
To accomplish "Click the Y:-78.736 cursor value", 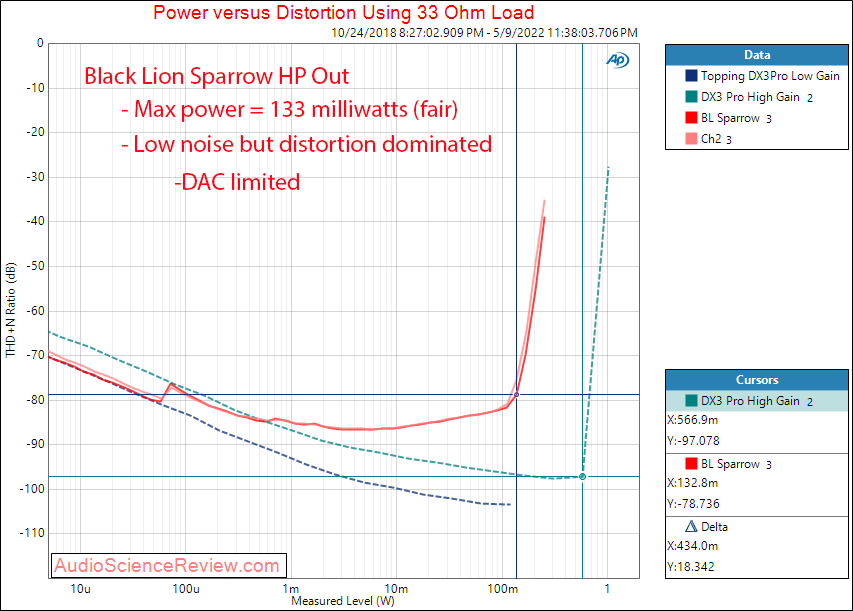I will (x=694, y=504).
